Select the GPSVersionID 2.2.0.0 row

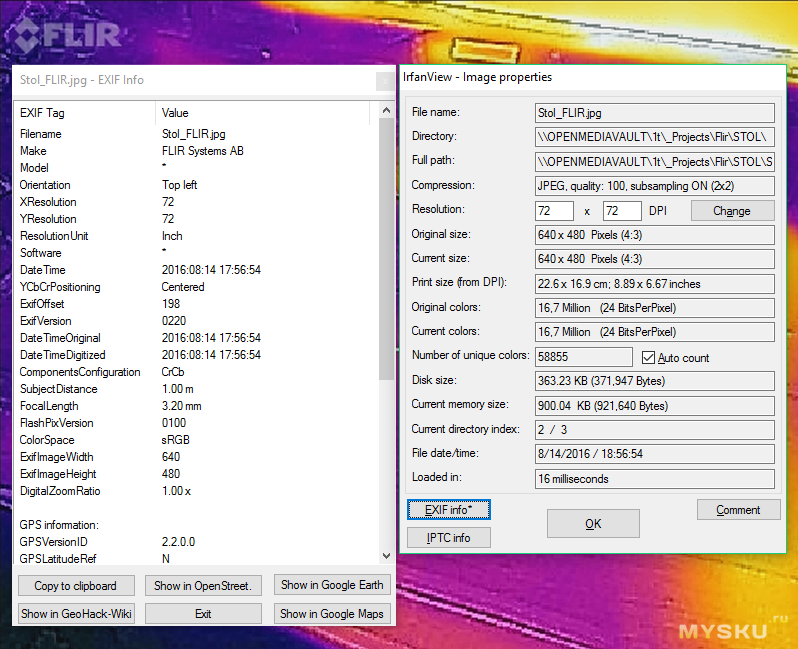tap(196, 542)
